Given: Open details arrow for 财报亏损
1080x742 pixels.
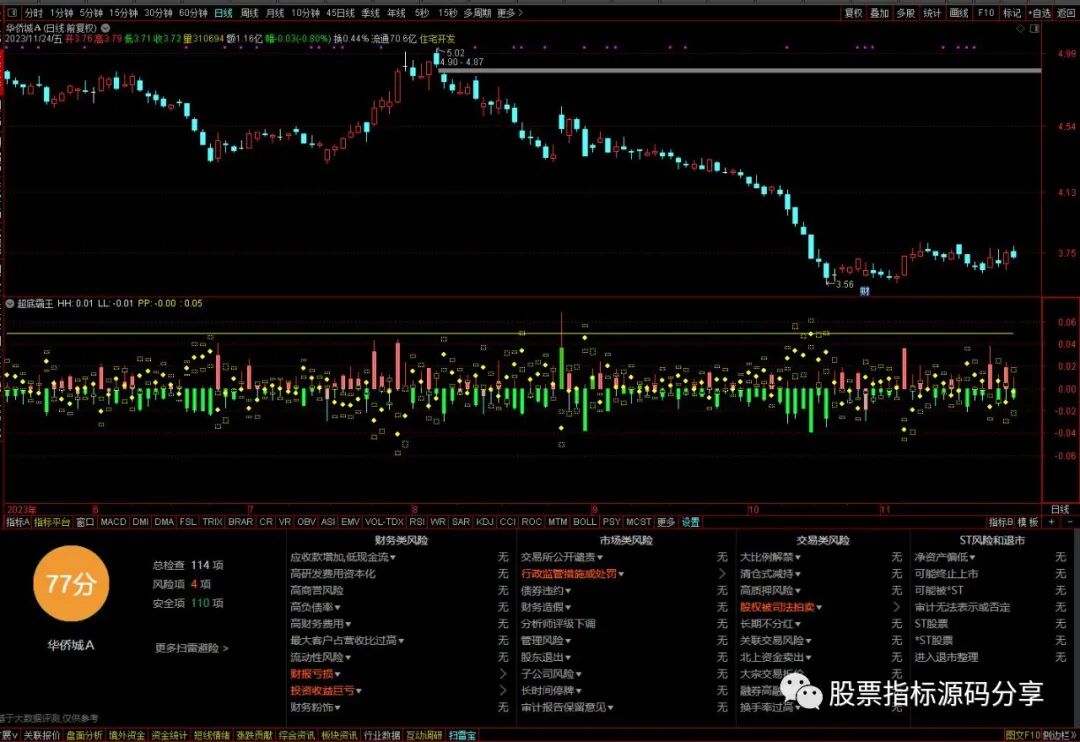Looking at the screenshot, I should [x=503, y=674].
